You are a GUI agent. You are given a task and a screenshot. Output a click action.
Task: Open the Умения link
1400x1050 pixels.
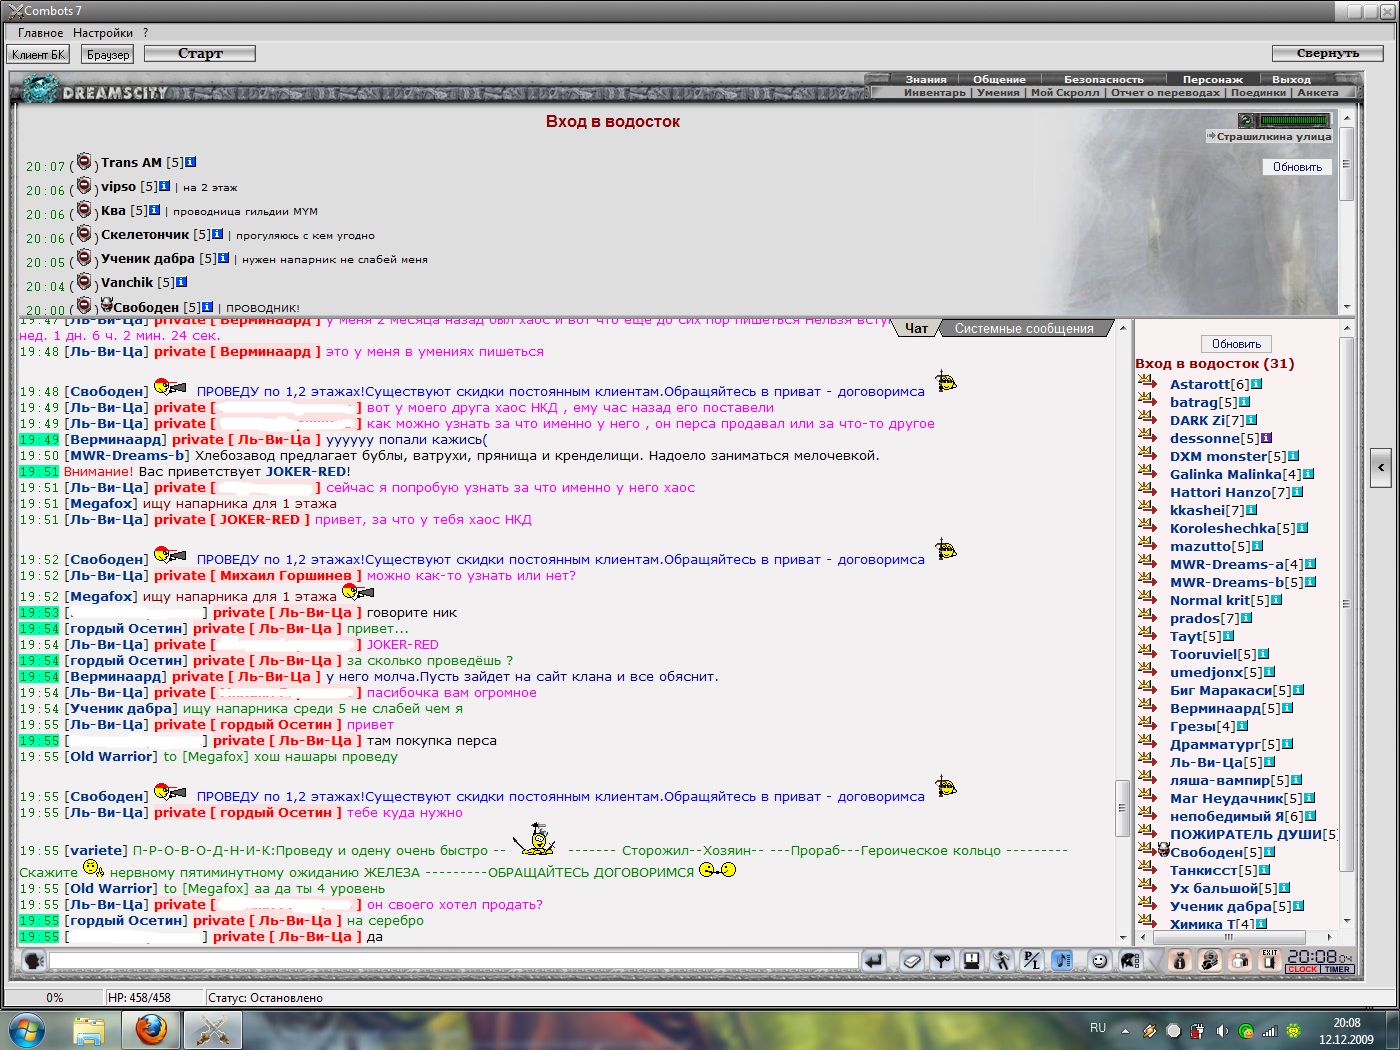pos(998,92)
